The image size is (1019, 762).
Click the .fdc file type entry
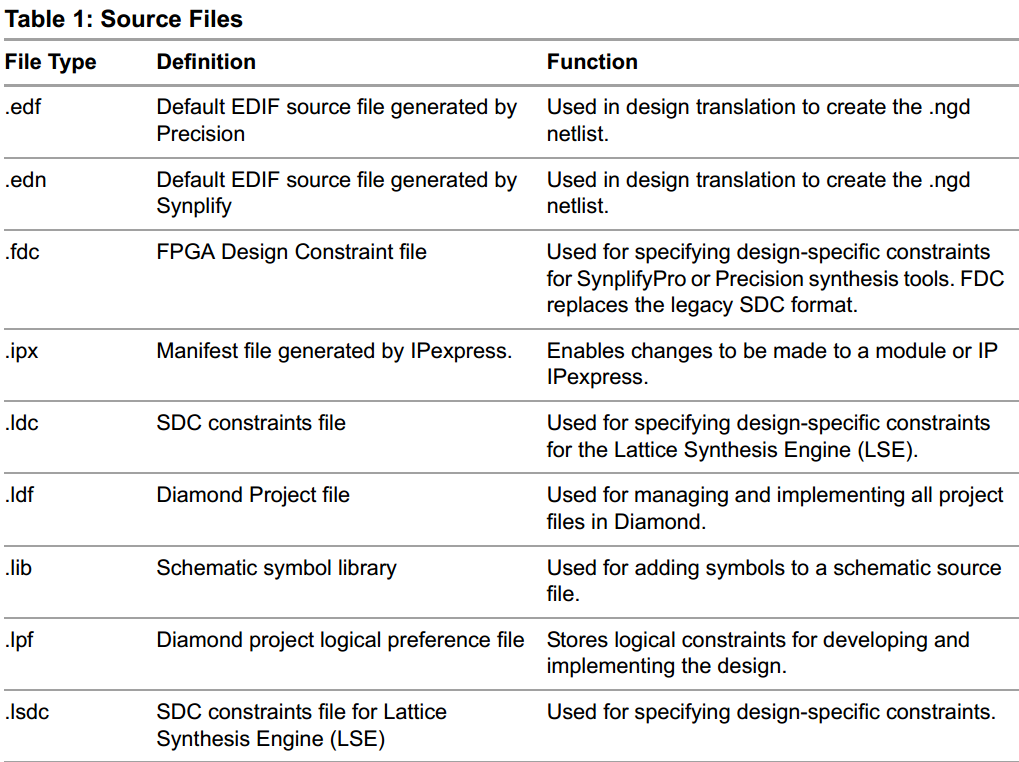pos(23,253)
